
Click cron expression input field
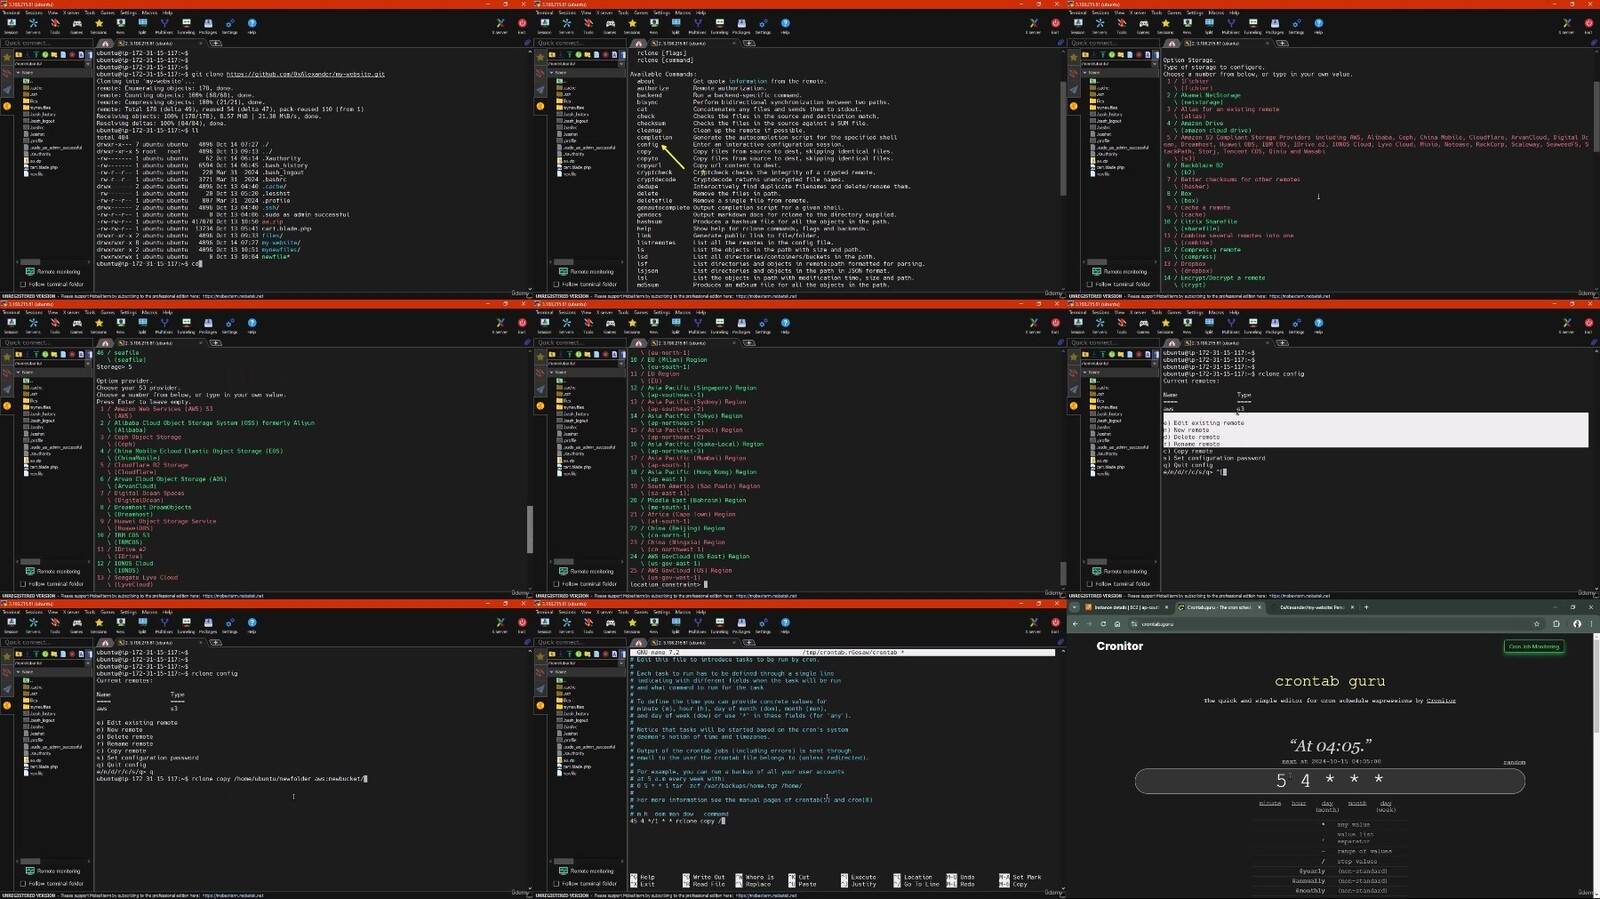(x=1329, y=780)
